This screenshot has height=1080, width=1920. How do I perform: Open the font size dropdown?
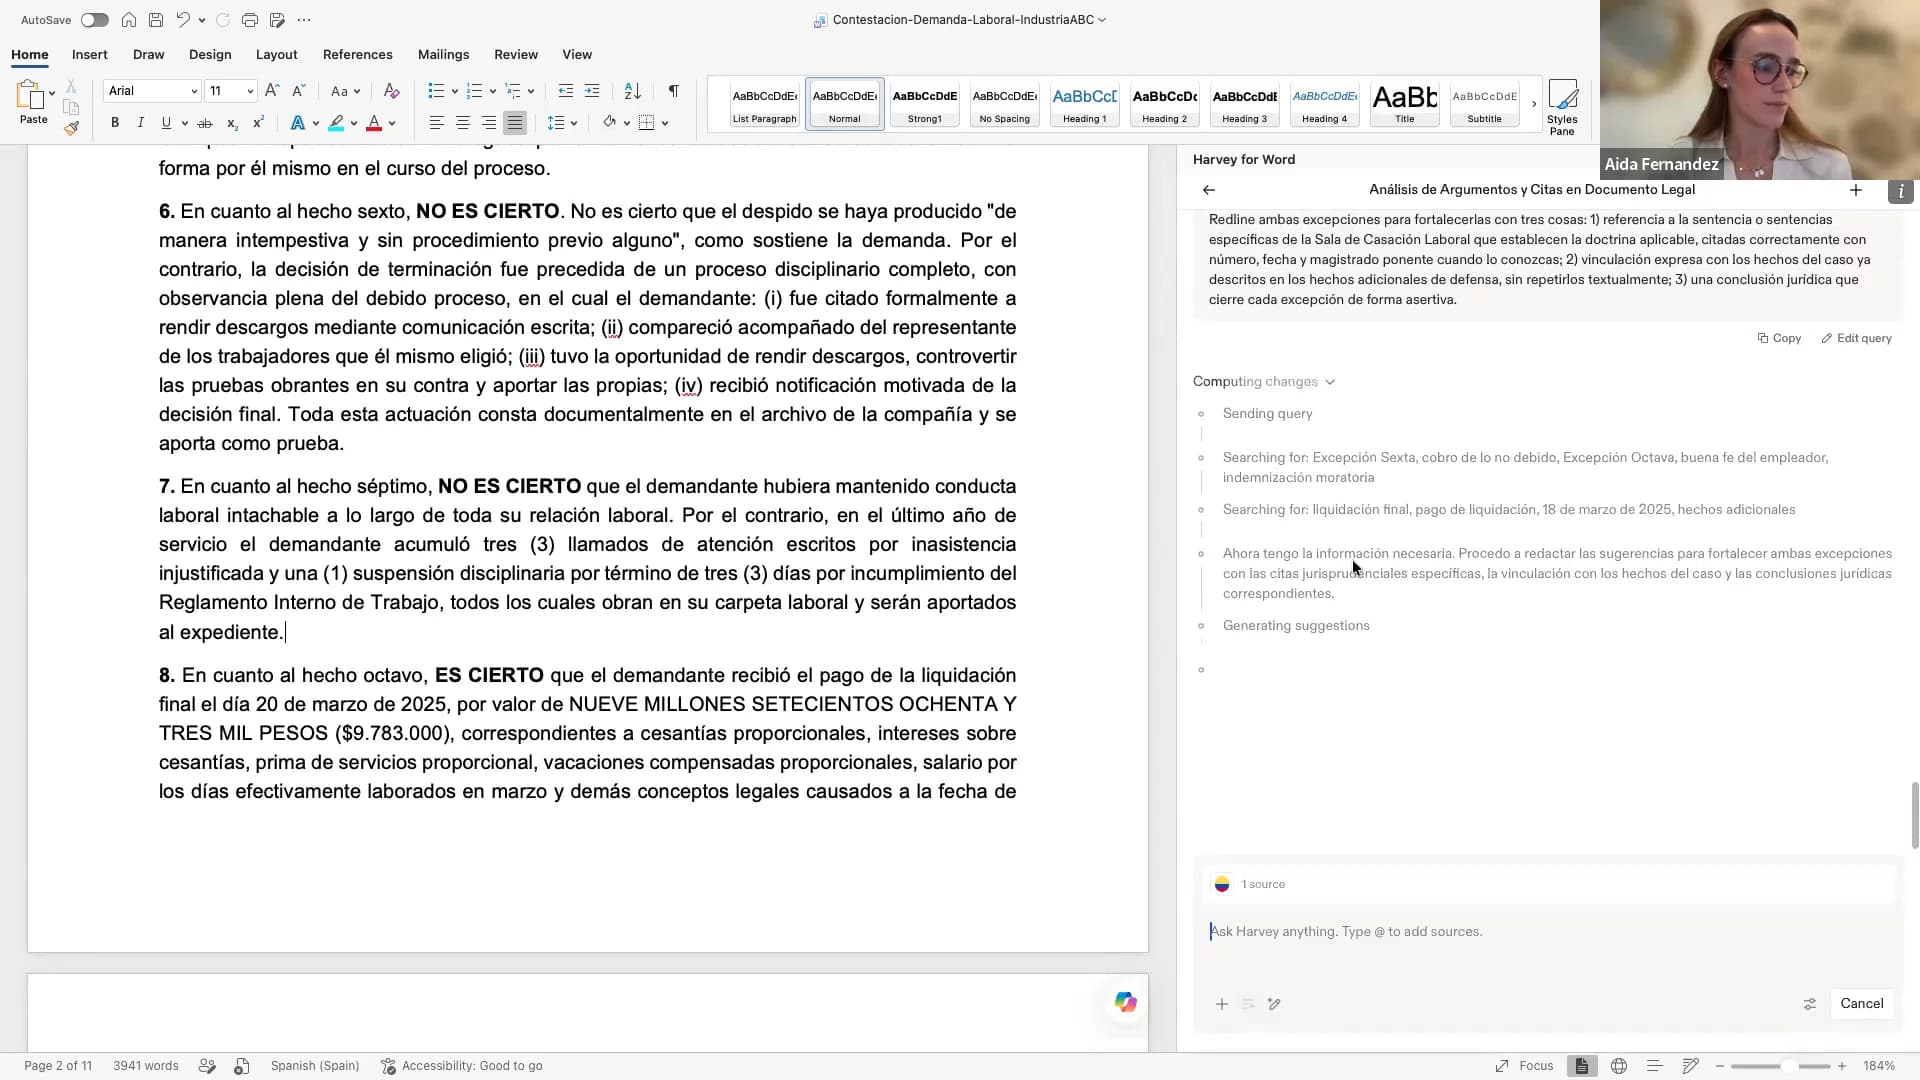tap(250, 91)
